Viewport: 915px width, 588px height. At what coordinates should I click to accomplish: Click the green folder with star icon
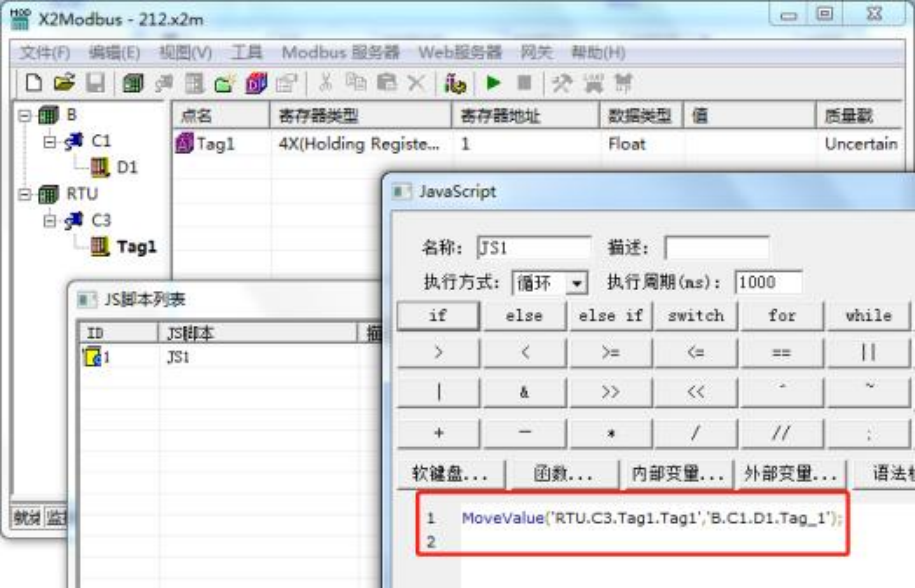click(x=225, y=84)
